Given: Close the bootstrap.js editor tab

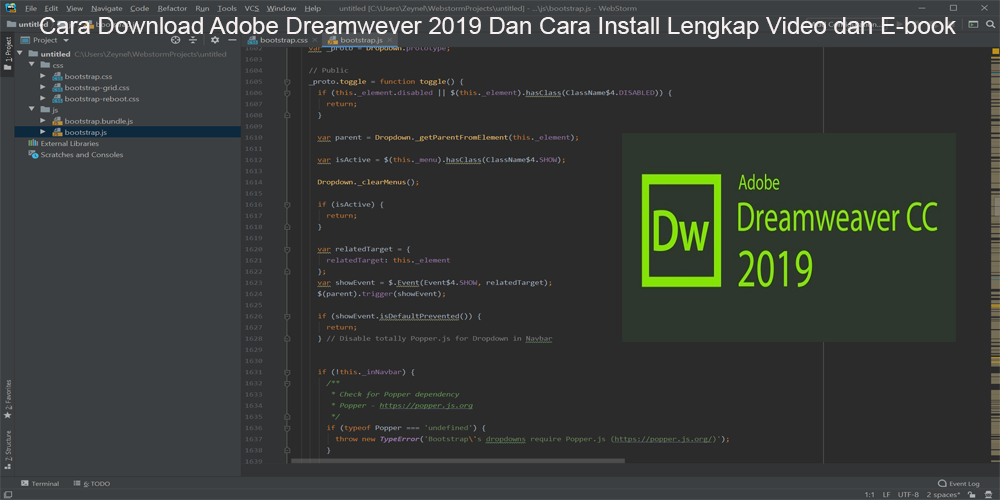Looking at the screenshot, I should coord(390,40).
